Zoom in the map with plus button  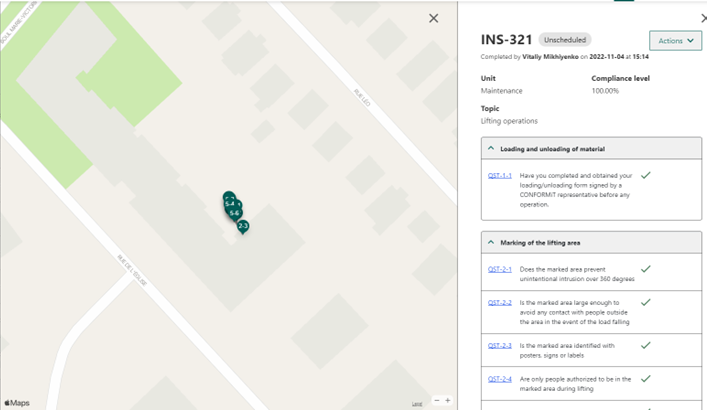(448, 400)
